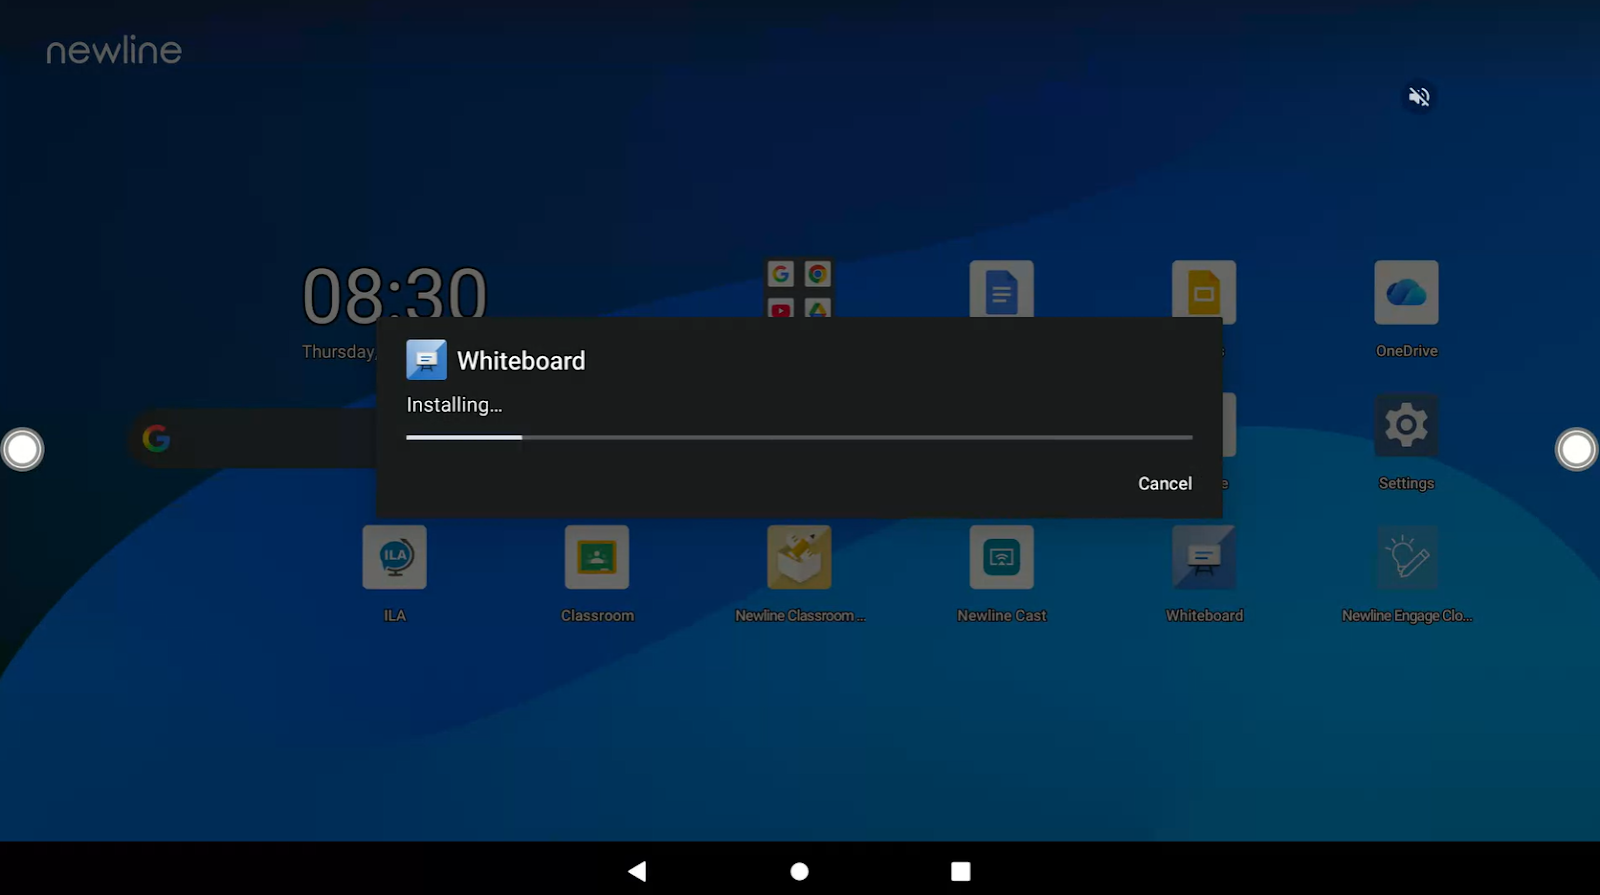
Task: Open the Classroom app
Action: (597, 557)
